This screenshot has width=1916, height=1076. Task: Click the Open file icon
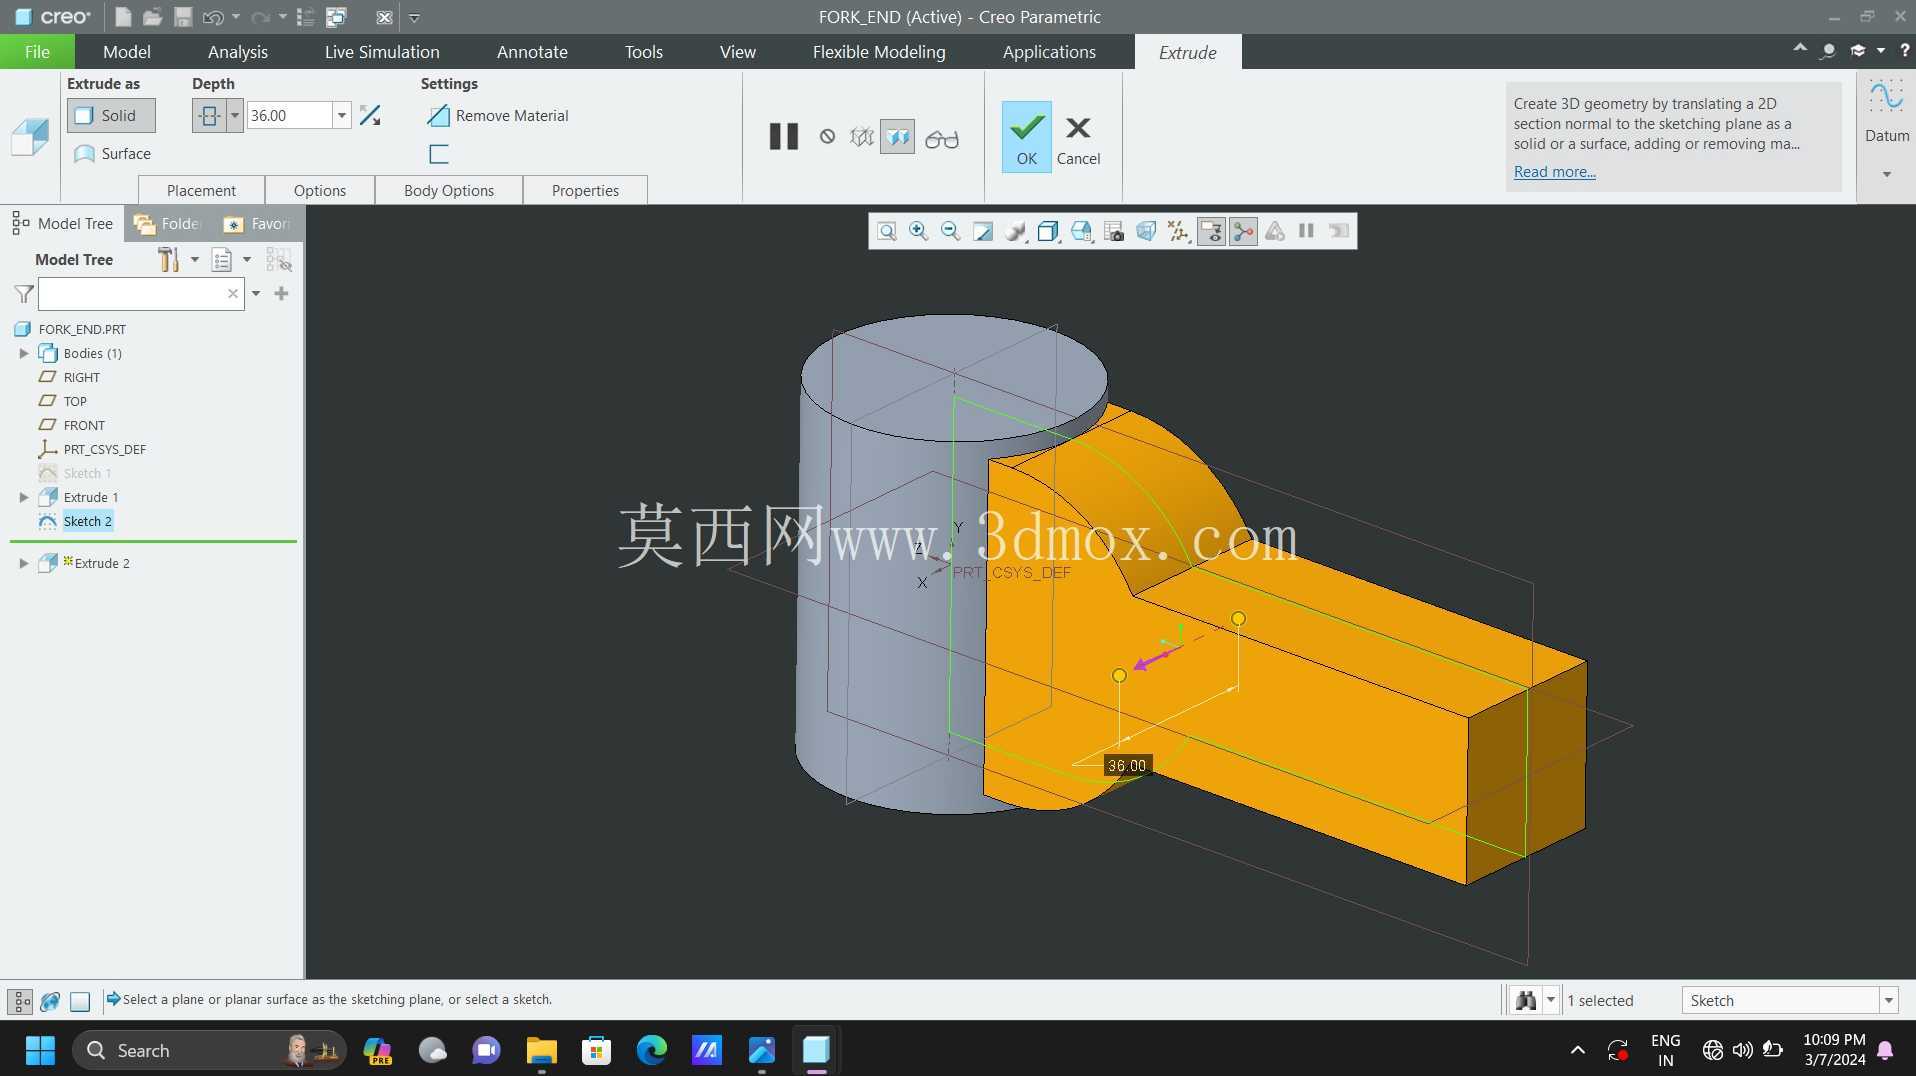tap(152, 17)
